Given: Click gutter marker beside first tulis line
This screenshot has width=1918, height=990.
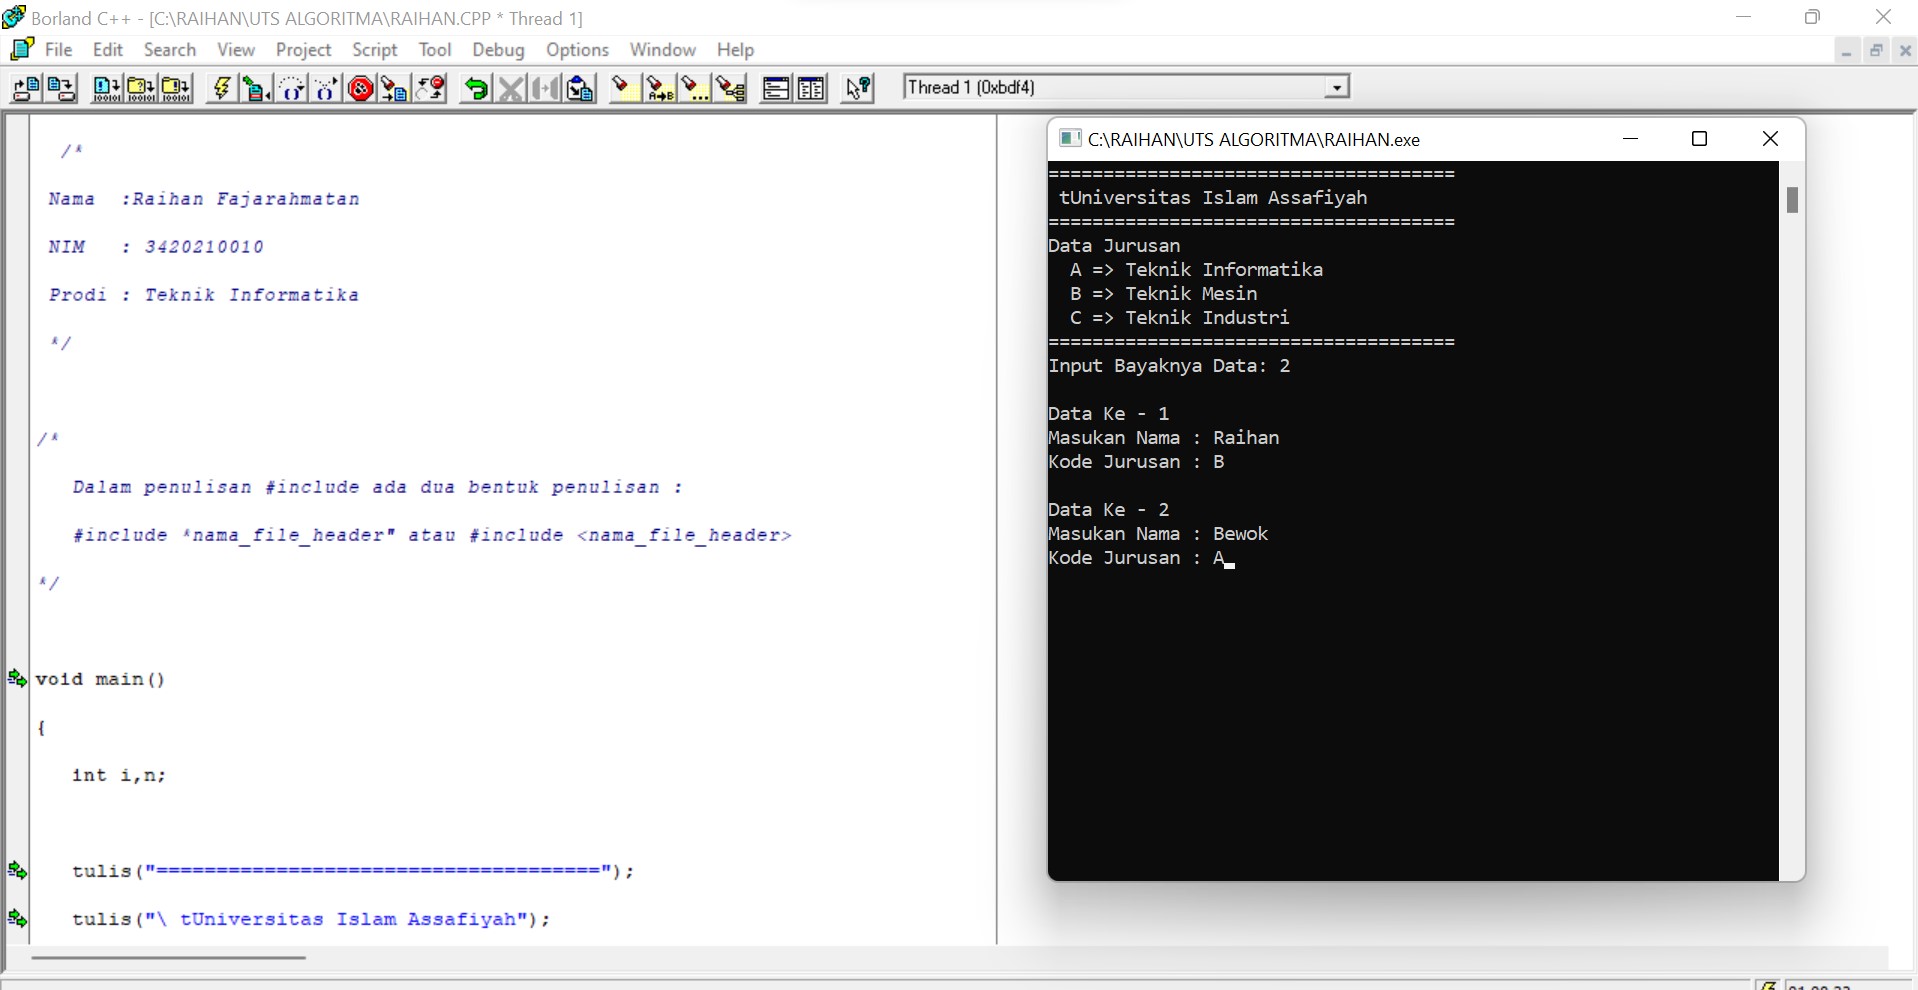Looking at the screenshot, I should coord(17,870).
